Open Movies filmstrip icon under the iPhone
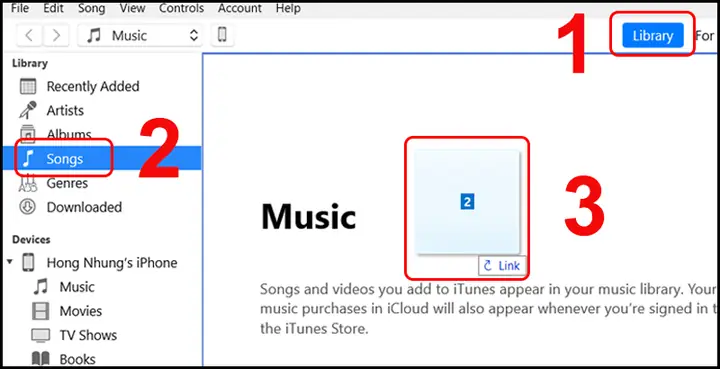Screen dimensions: 720x369 [x=40, y=311]
